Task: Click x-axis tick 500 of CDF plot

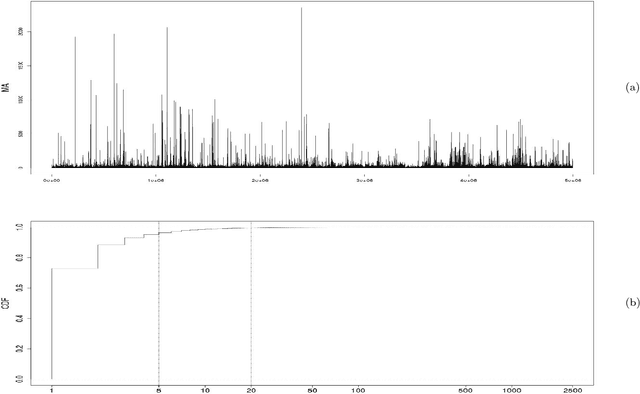Action: (466, 391)
